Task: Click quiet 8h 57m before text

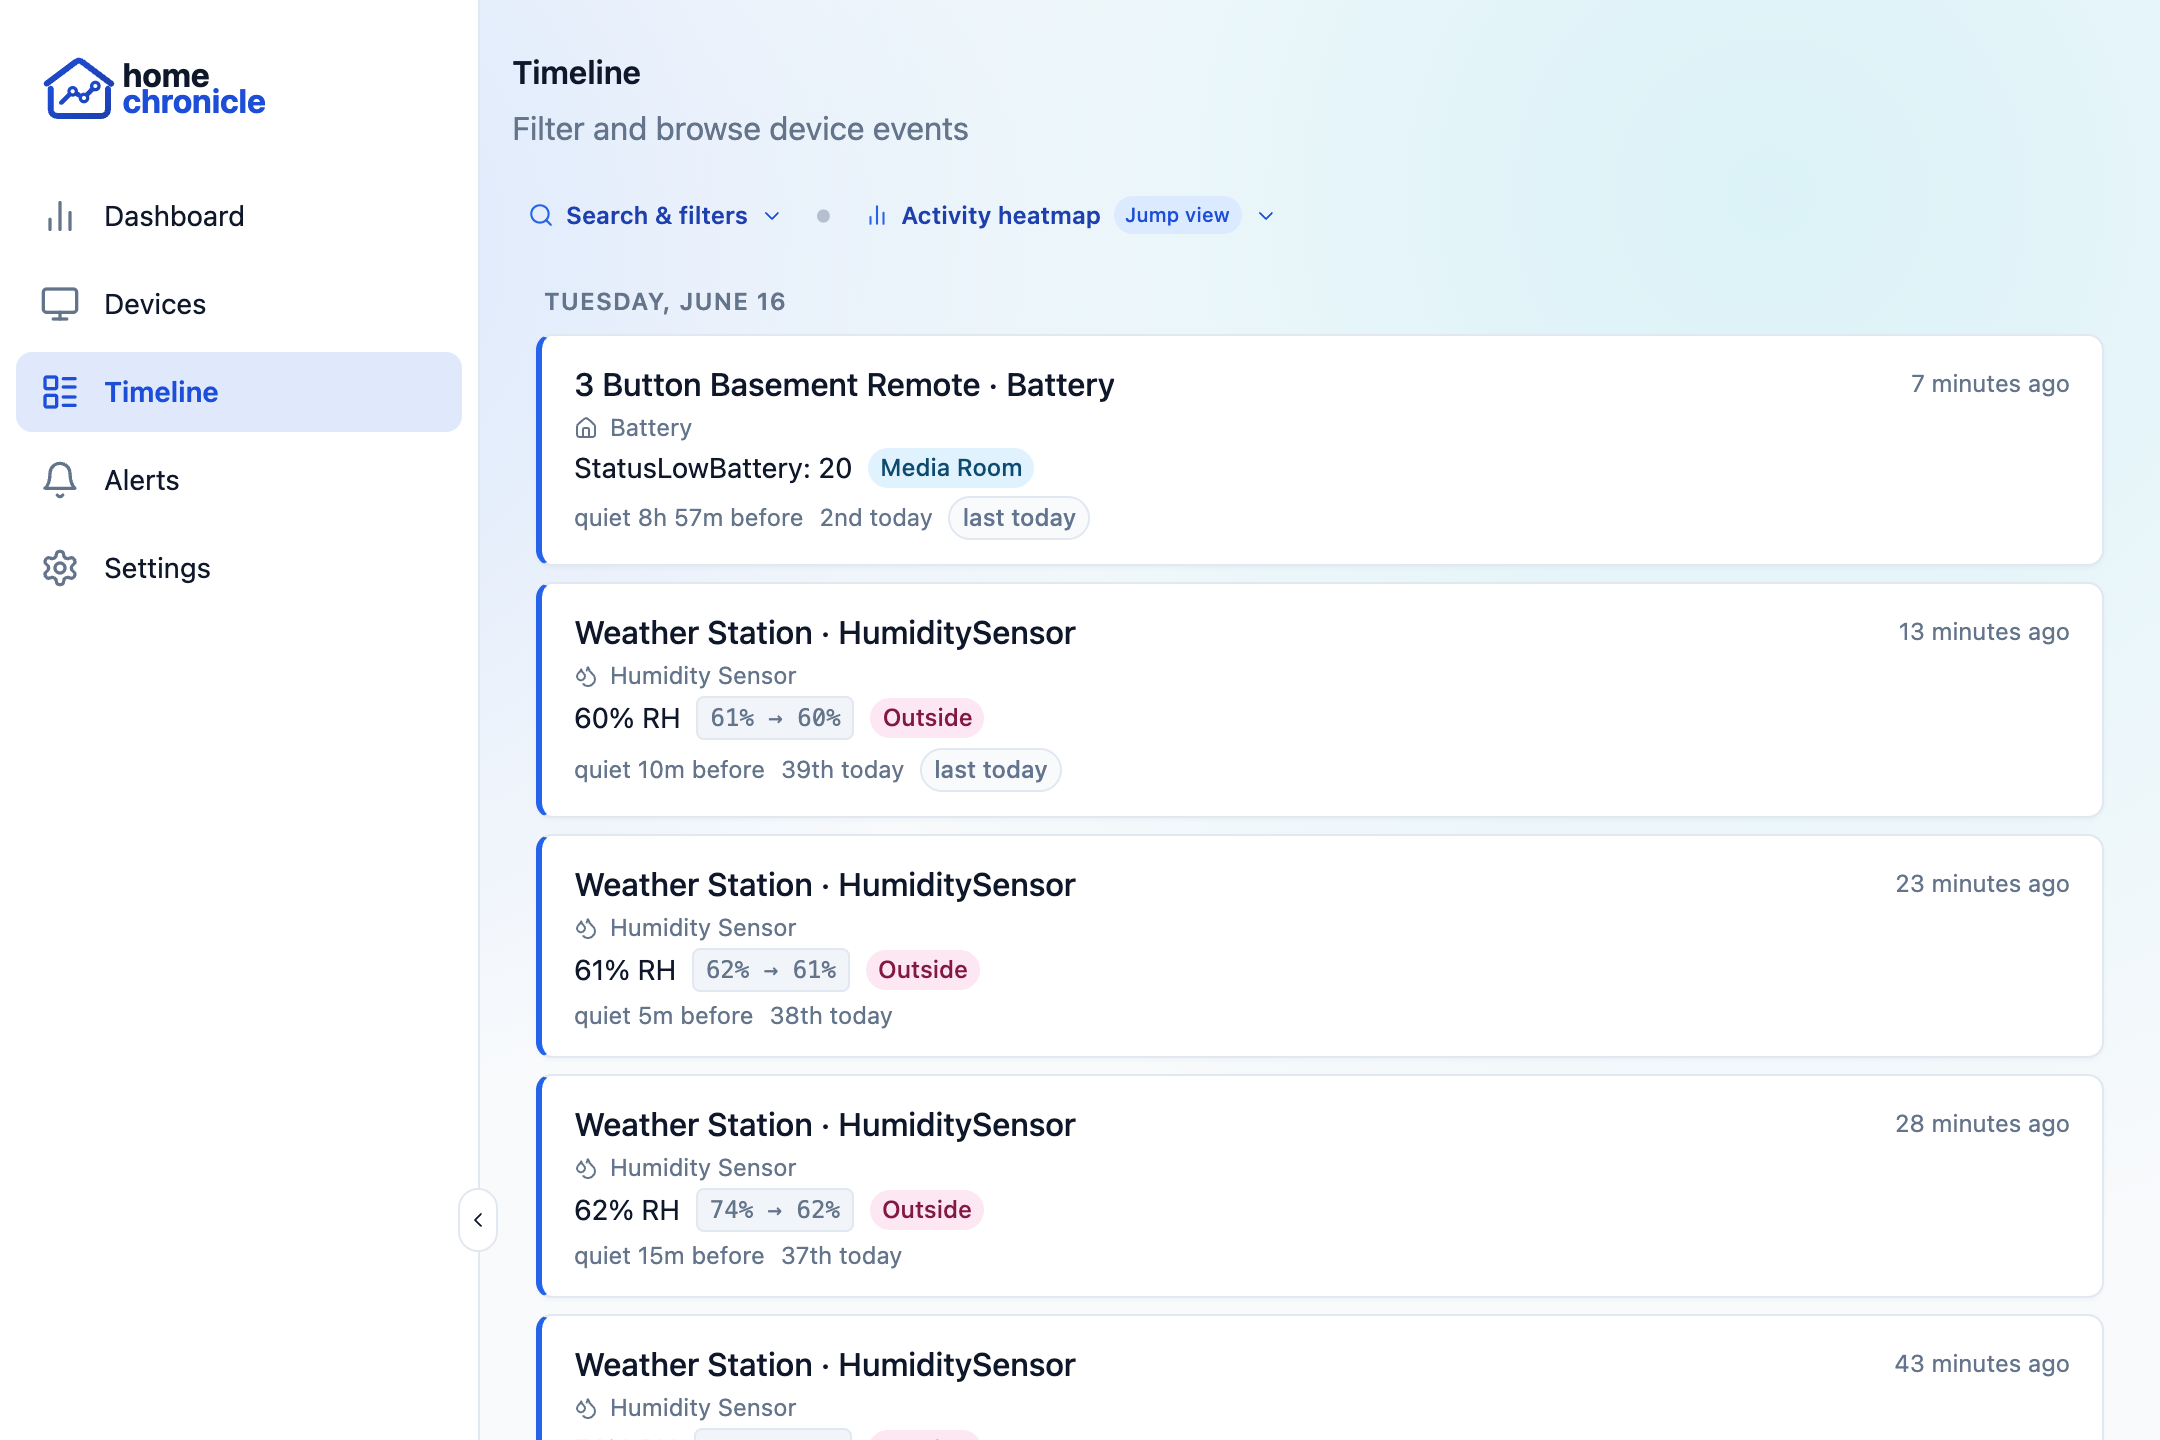Action: [688, 518]
